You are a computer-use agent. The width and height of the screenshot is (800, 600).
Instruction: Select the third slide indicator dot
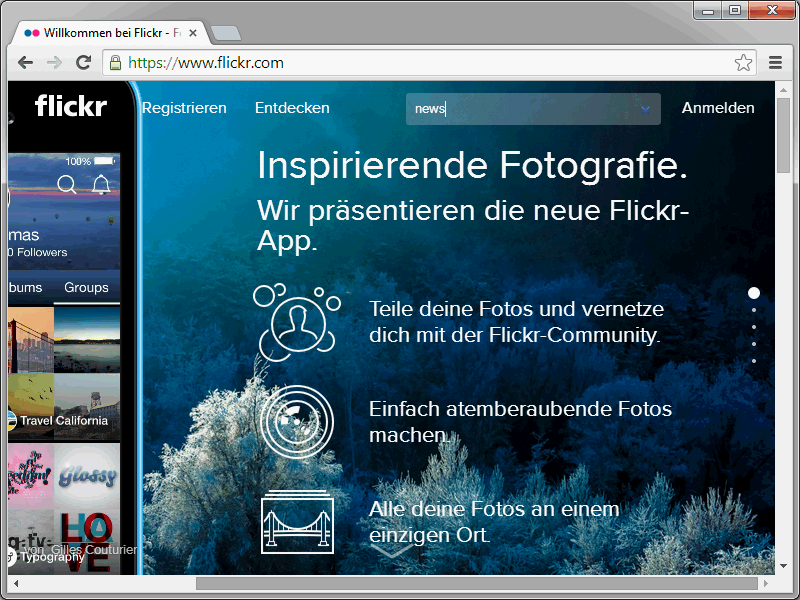tap(754, 327)
